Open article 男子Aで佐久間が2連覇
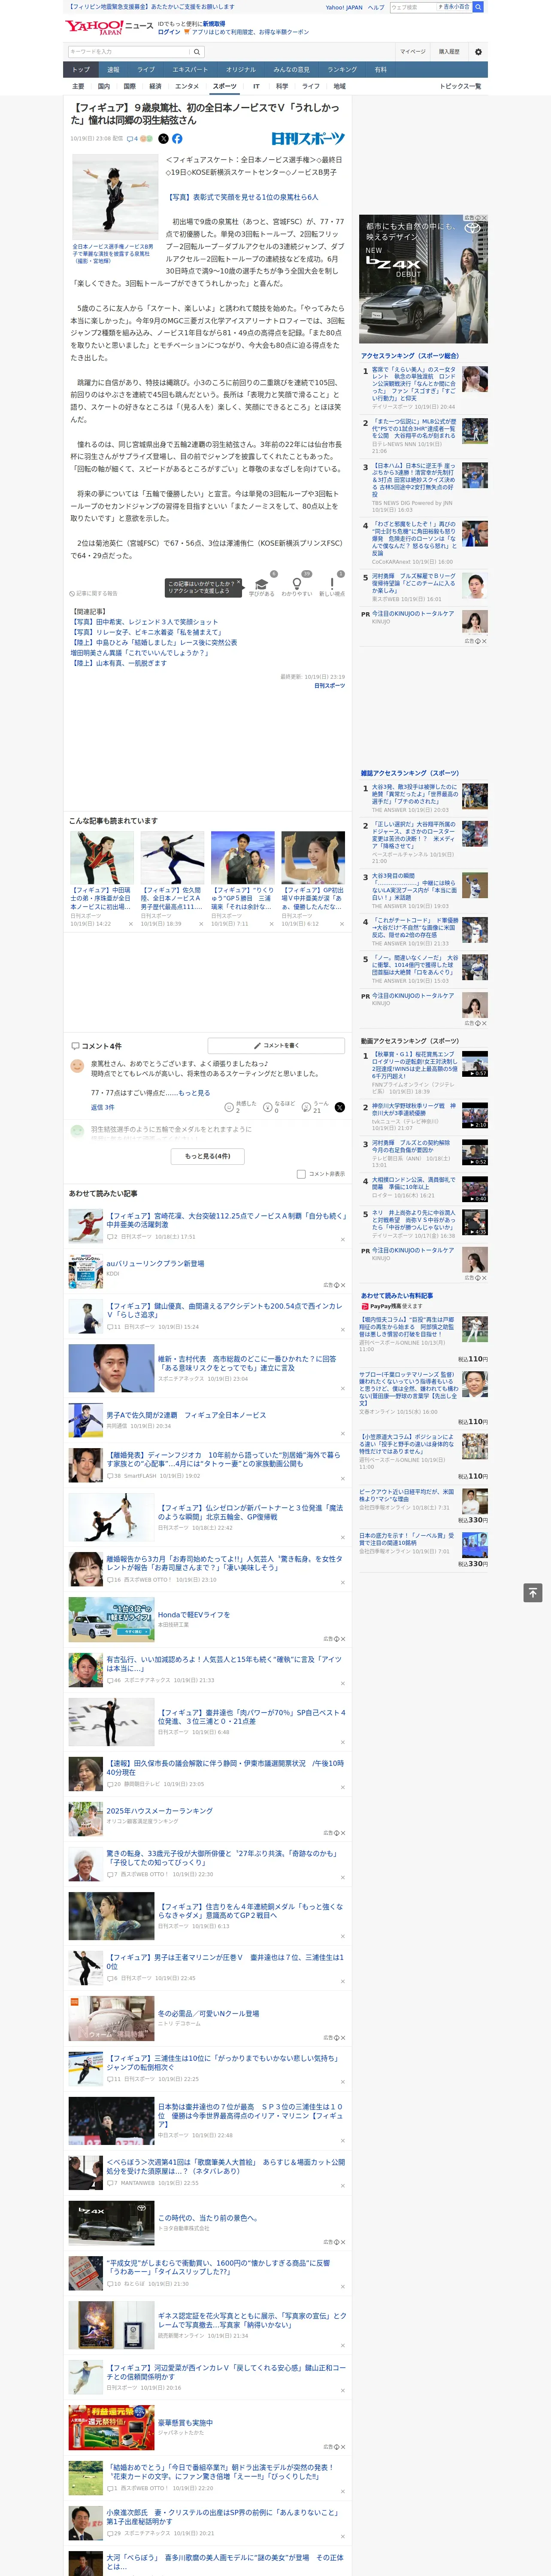Image resolution: width=551 pixels, height=2576 pixels. click(x=186, y=1415)
